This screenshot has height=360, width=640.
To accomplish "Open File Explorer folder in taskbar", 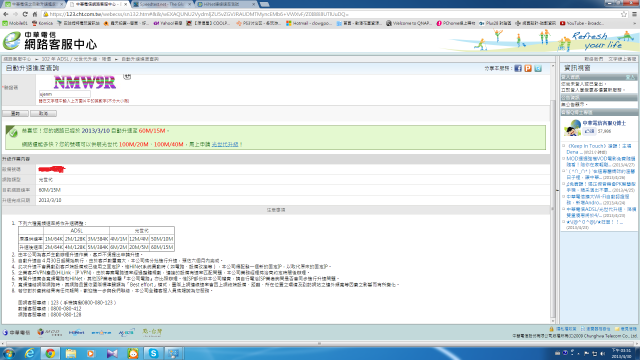I will coord(71,353).
